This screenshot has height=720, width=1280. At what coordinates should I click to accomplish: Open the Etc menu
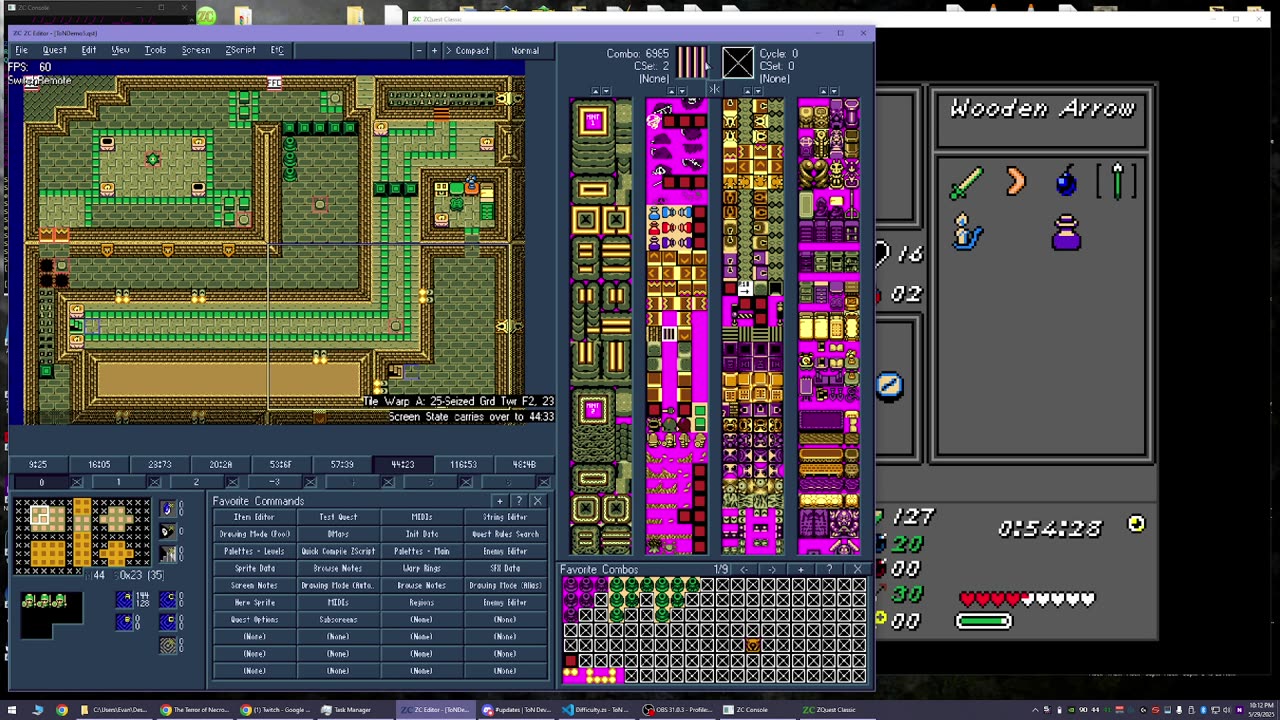point(277,50)
